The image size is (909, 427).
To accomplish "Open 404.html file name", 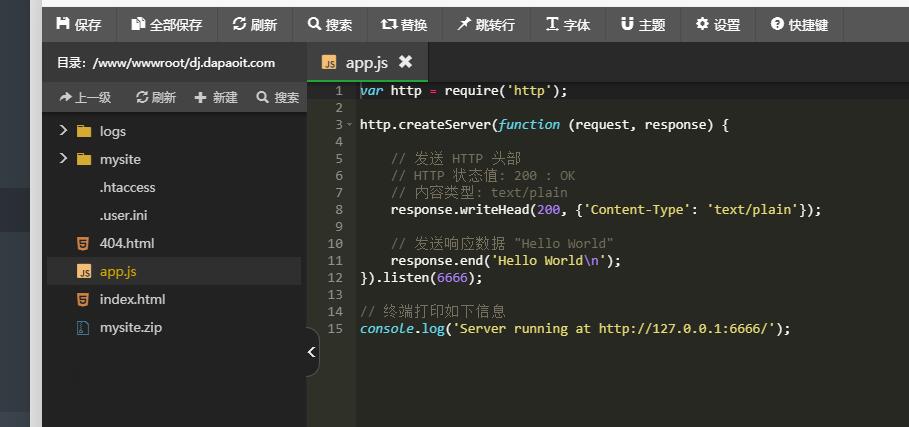I will pos(127,243).
